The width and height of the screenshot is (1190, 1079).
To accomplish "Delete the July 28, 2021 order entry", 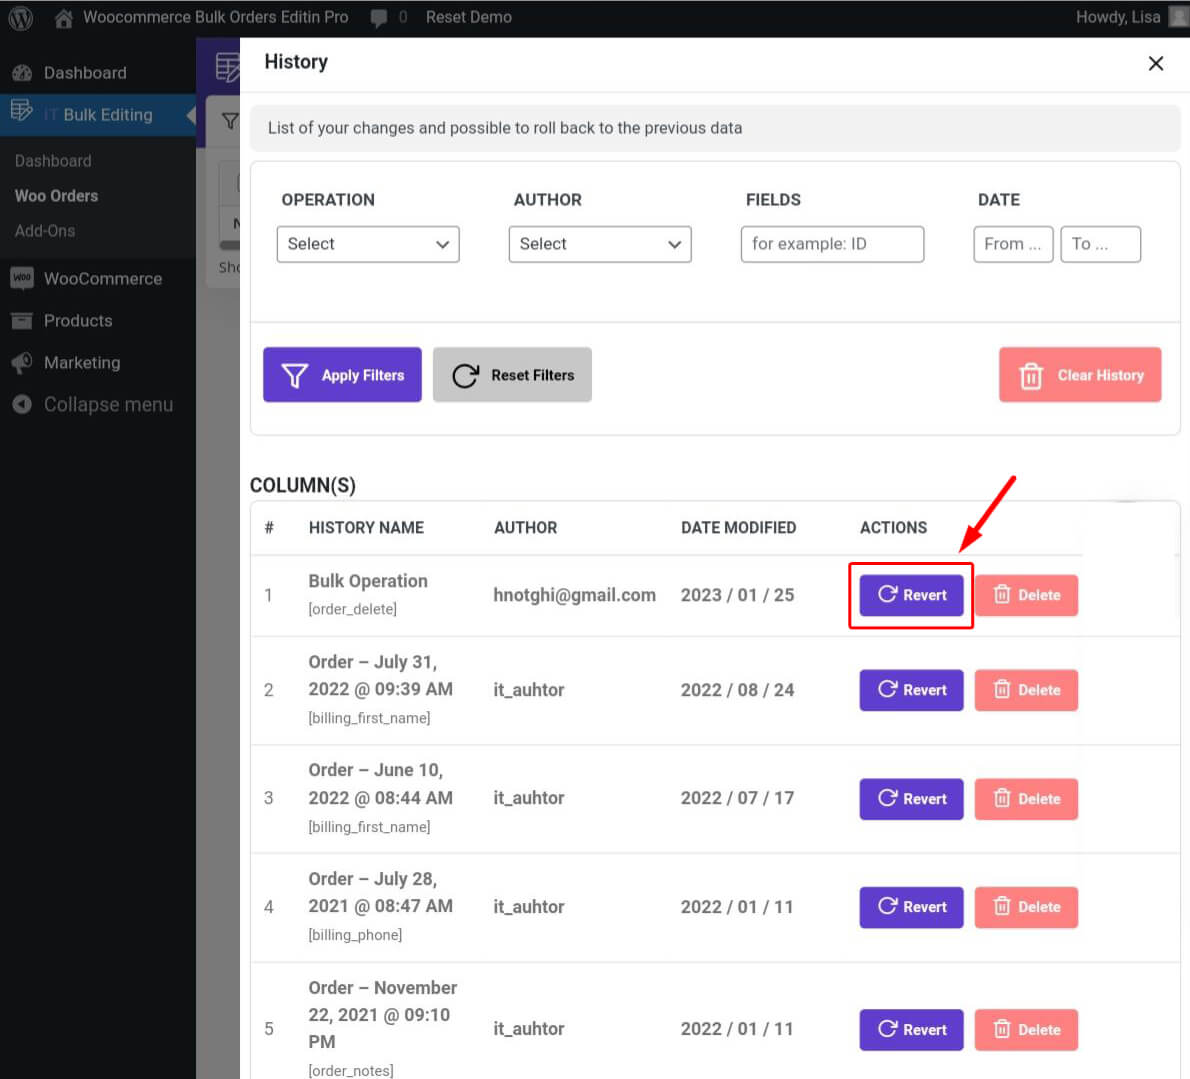I will [x=1026, y=907].
